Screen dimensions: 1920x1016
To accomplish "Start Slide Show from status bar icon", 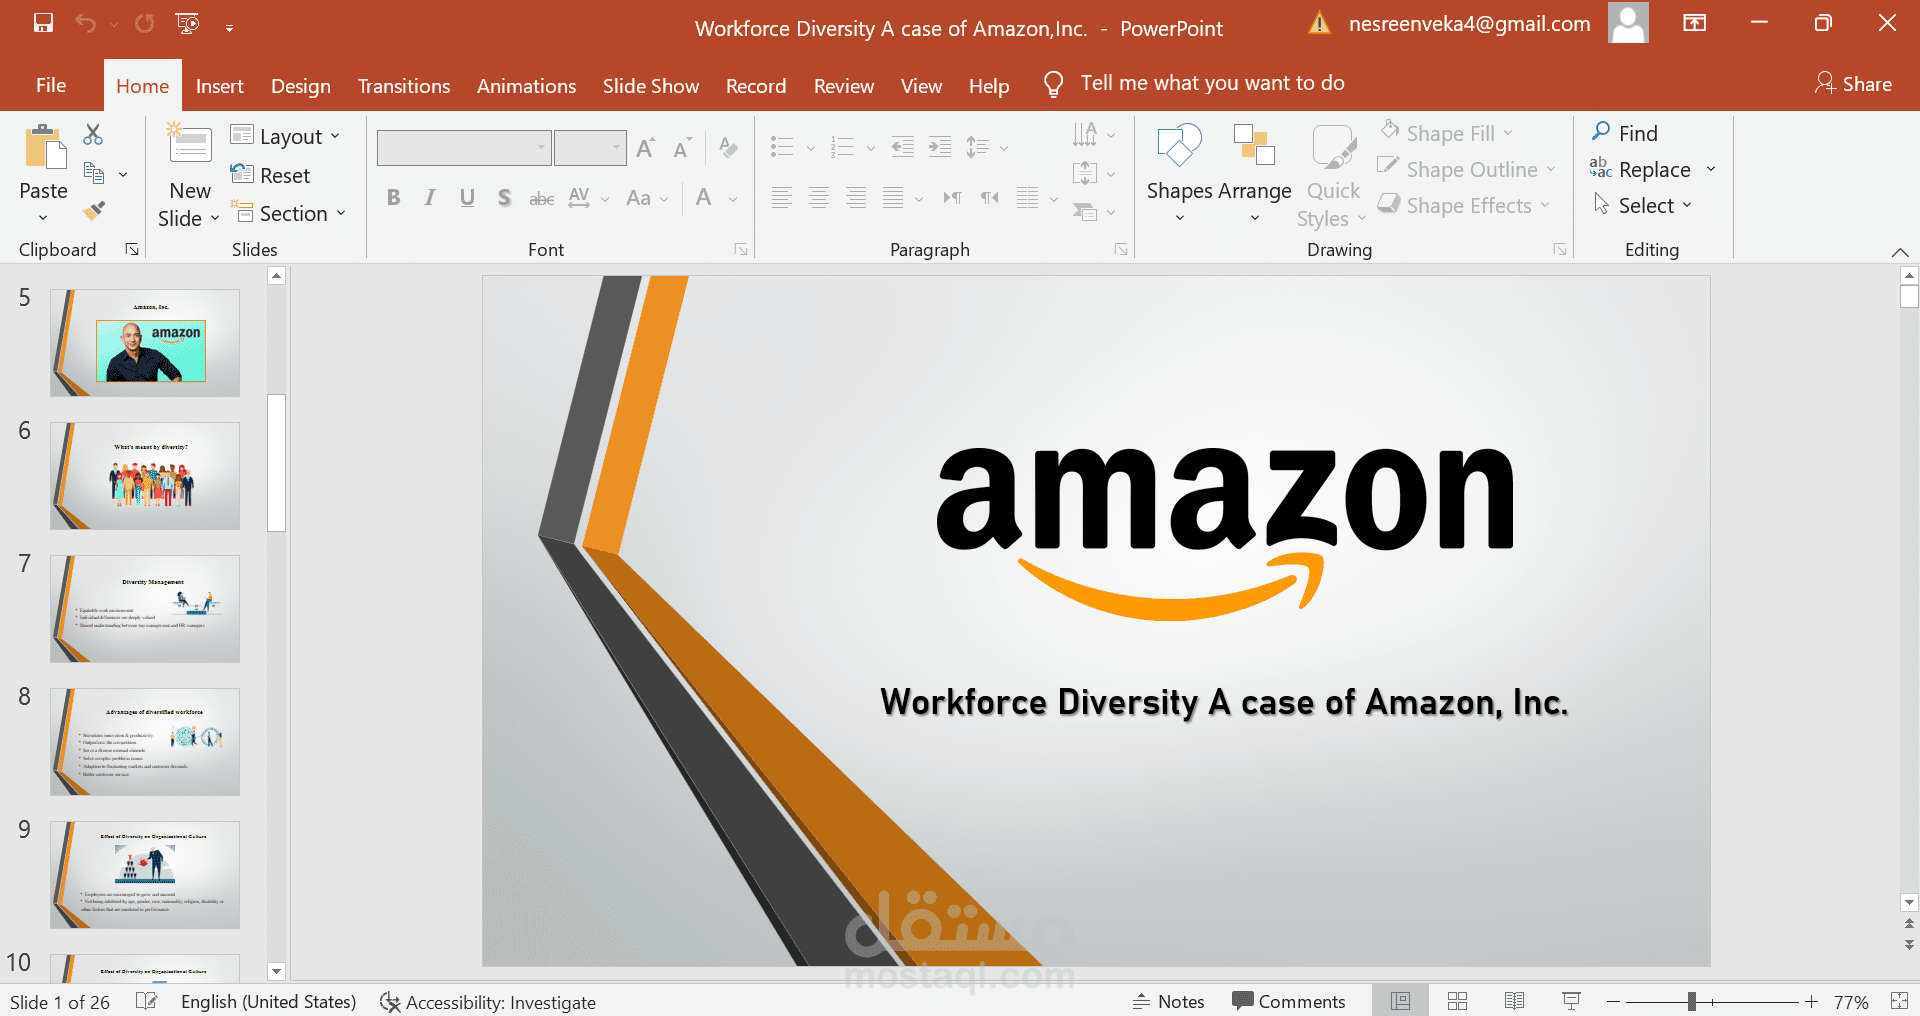I will click(x=1571, y=1001).
